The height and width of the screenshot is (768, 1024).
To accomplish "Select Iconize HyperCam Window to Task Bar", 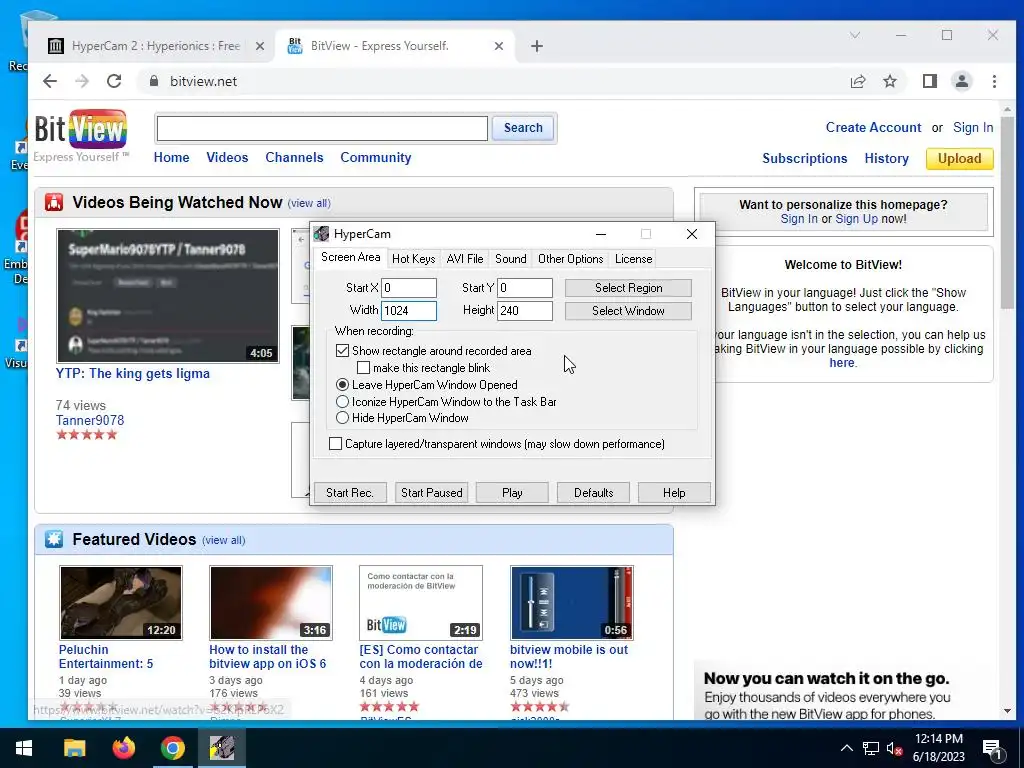I will (342, 402).
